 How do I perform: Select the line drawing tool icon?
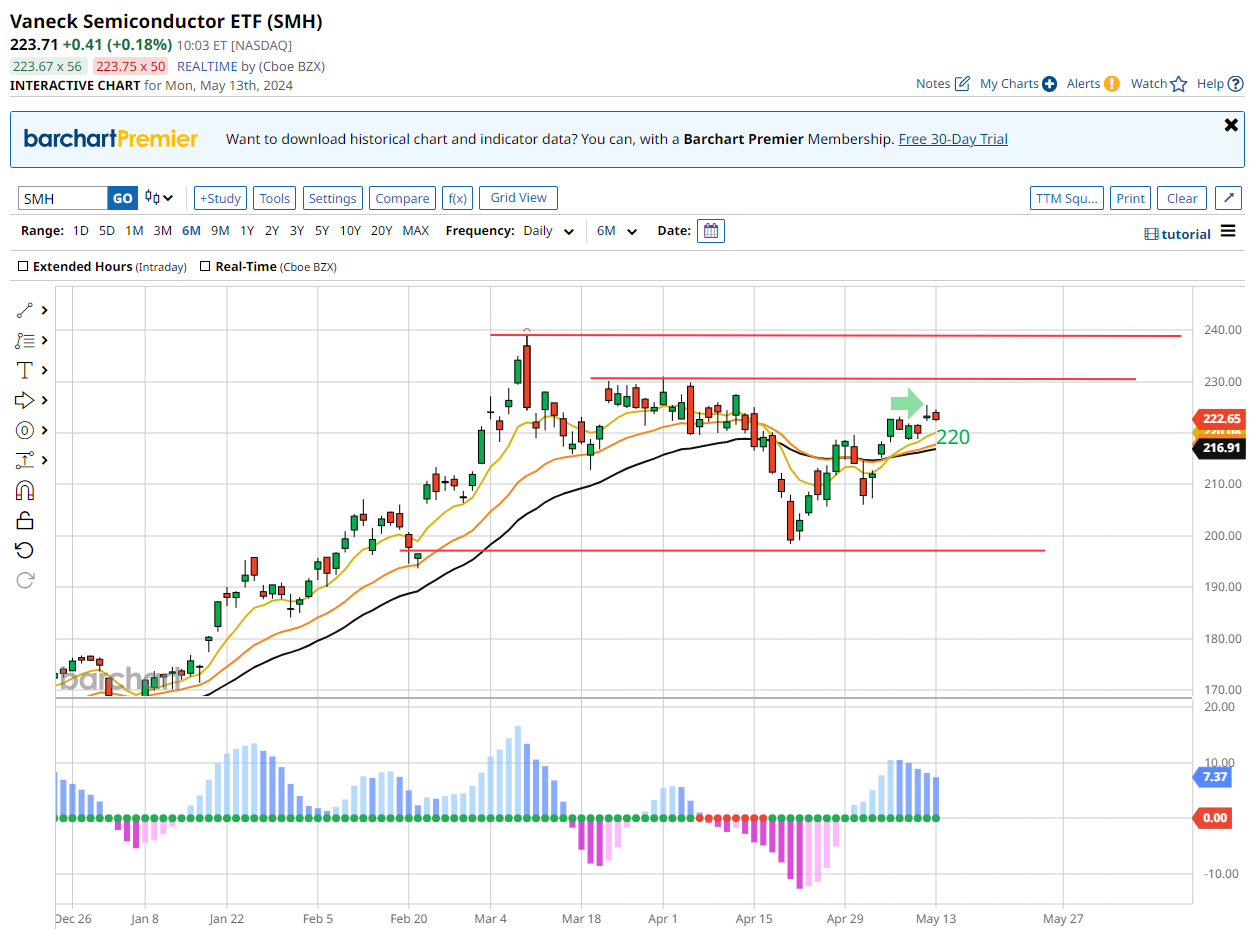click(25, 311)
